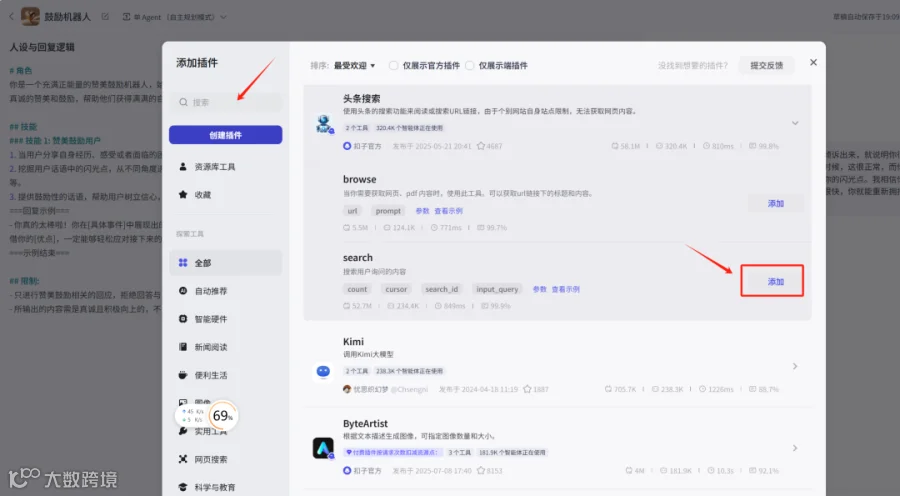Select the 科学与教育 category
Image resolution: width=900 pixels, height=496 pixels.
(x=226, y=487)
